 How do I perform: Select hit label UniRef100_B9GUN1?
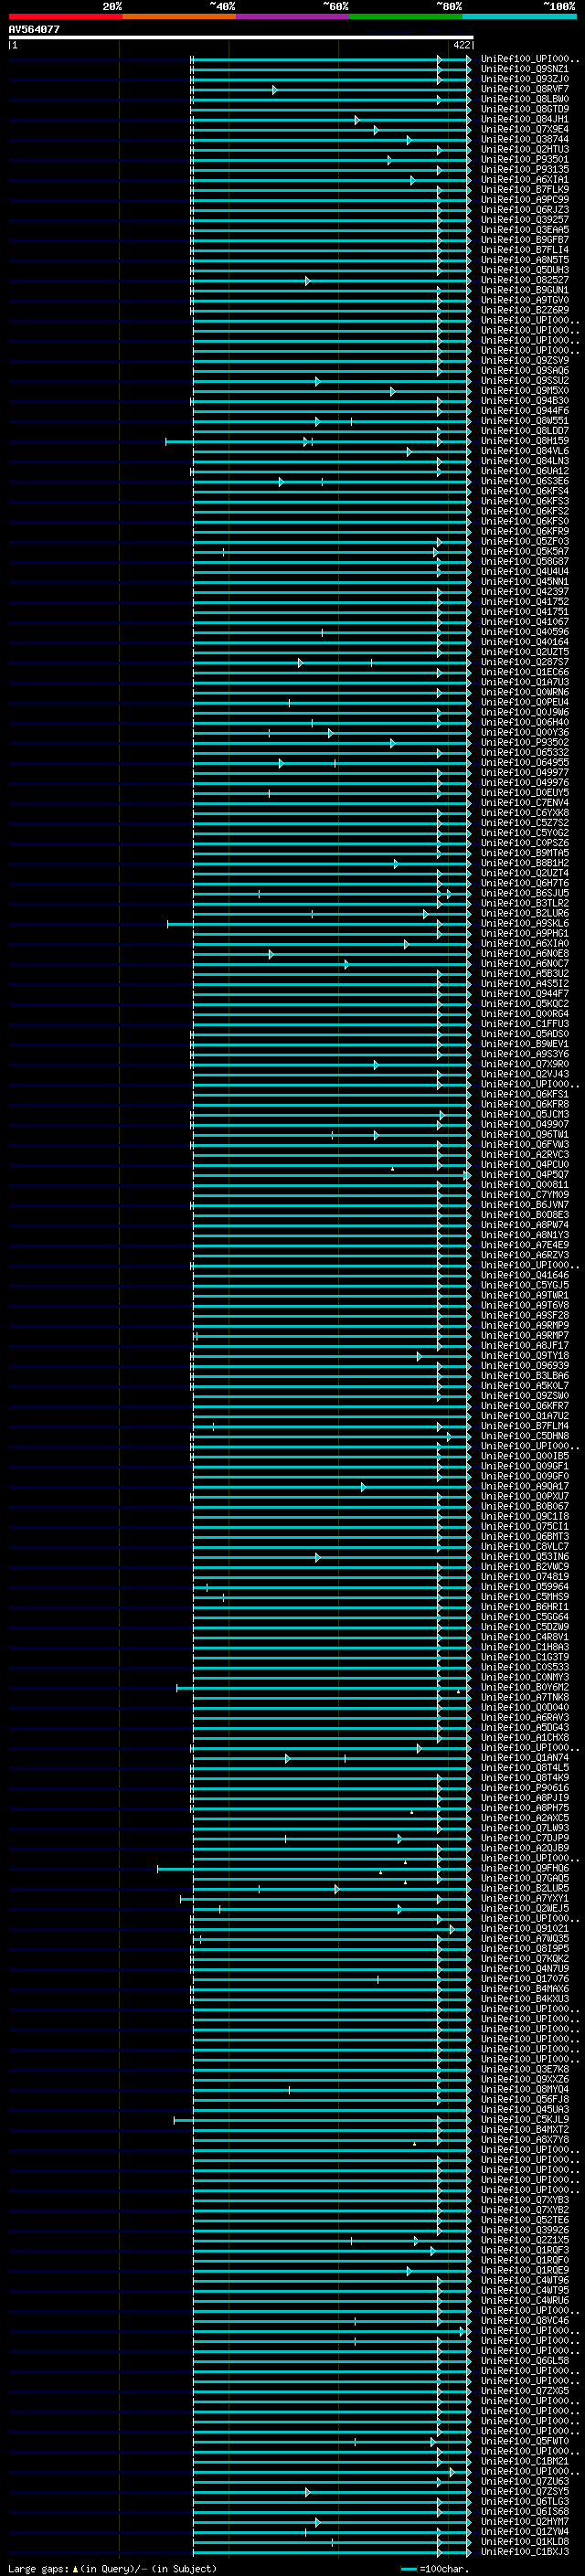coord(525,290)
